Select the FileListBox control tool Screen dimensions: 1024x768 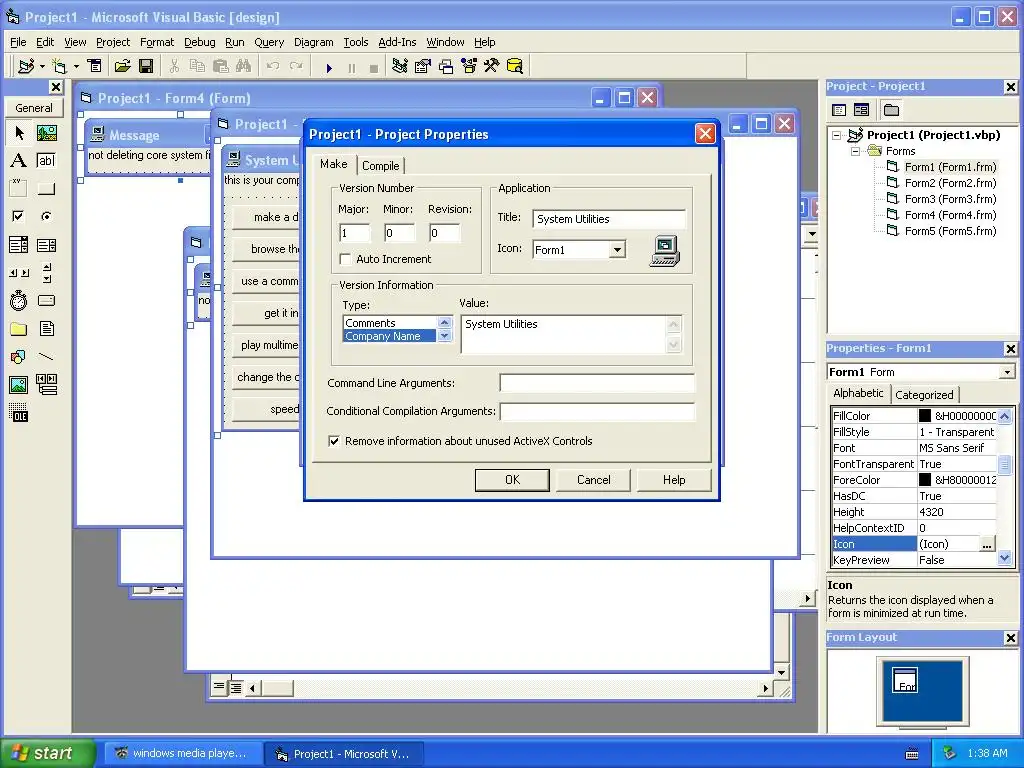point(46,328)
